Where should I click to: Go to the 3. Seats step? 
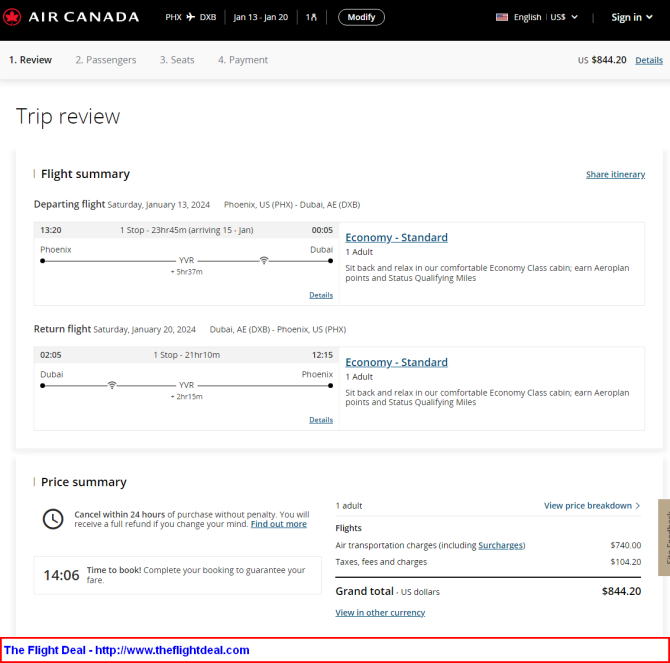177,60
